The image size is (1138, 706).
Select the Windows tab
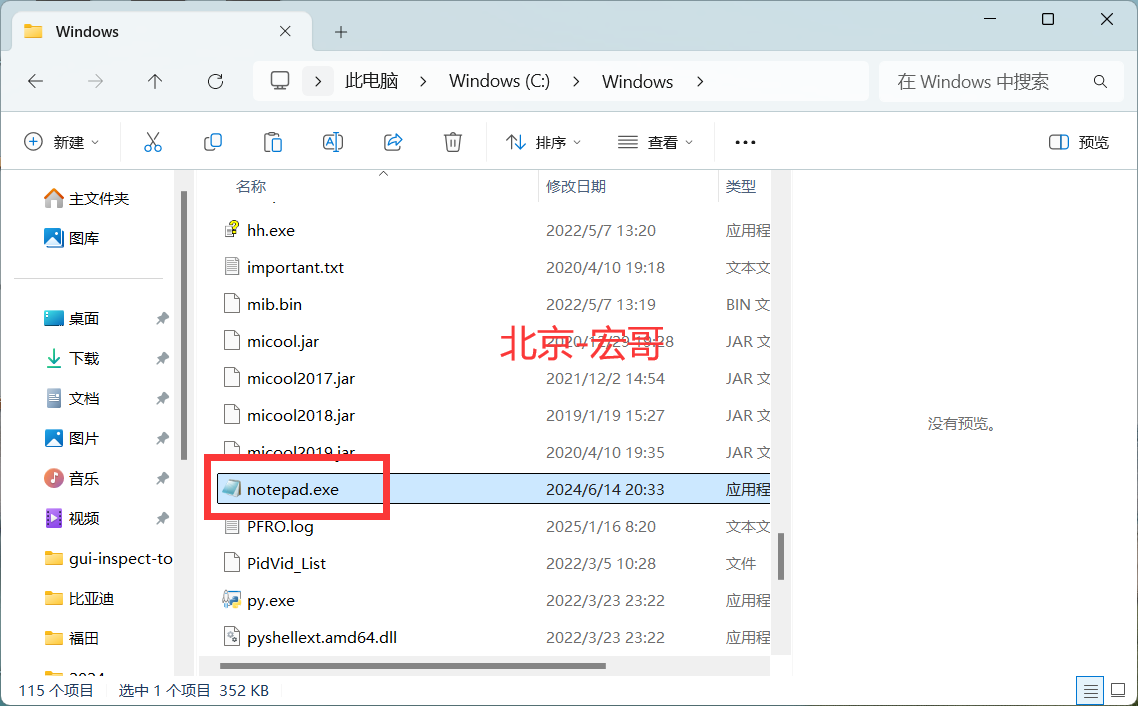161,31
